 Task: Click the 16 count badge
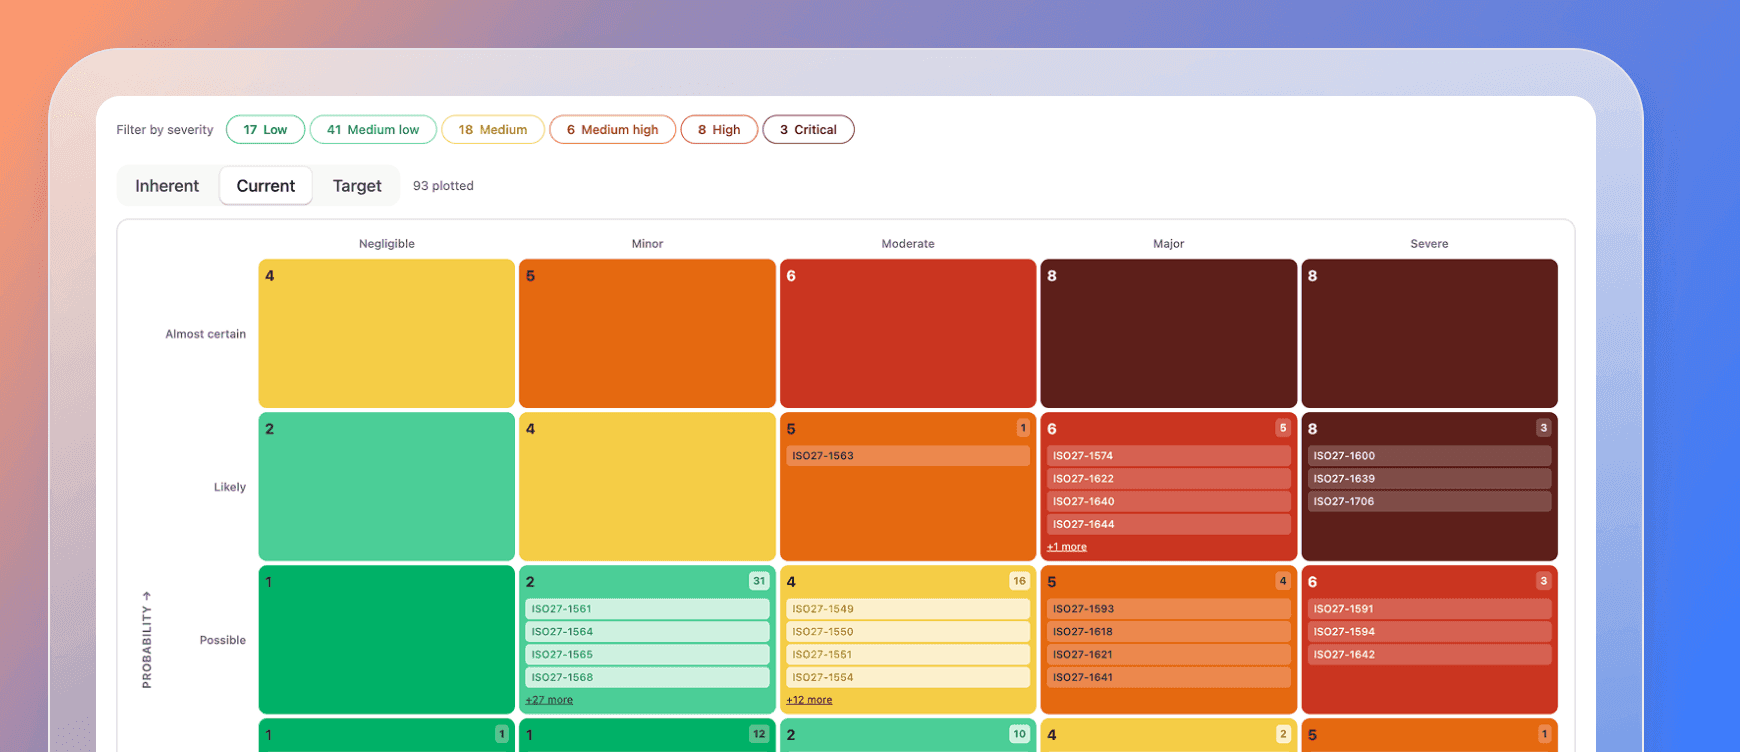tap(1019, 581)
